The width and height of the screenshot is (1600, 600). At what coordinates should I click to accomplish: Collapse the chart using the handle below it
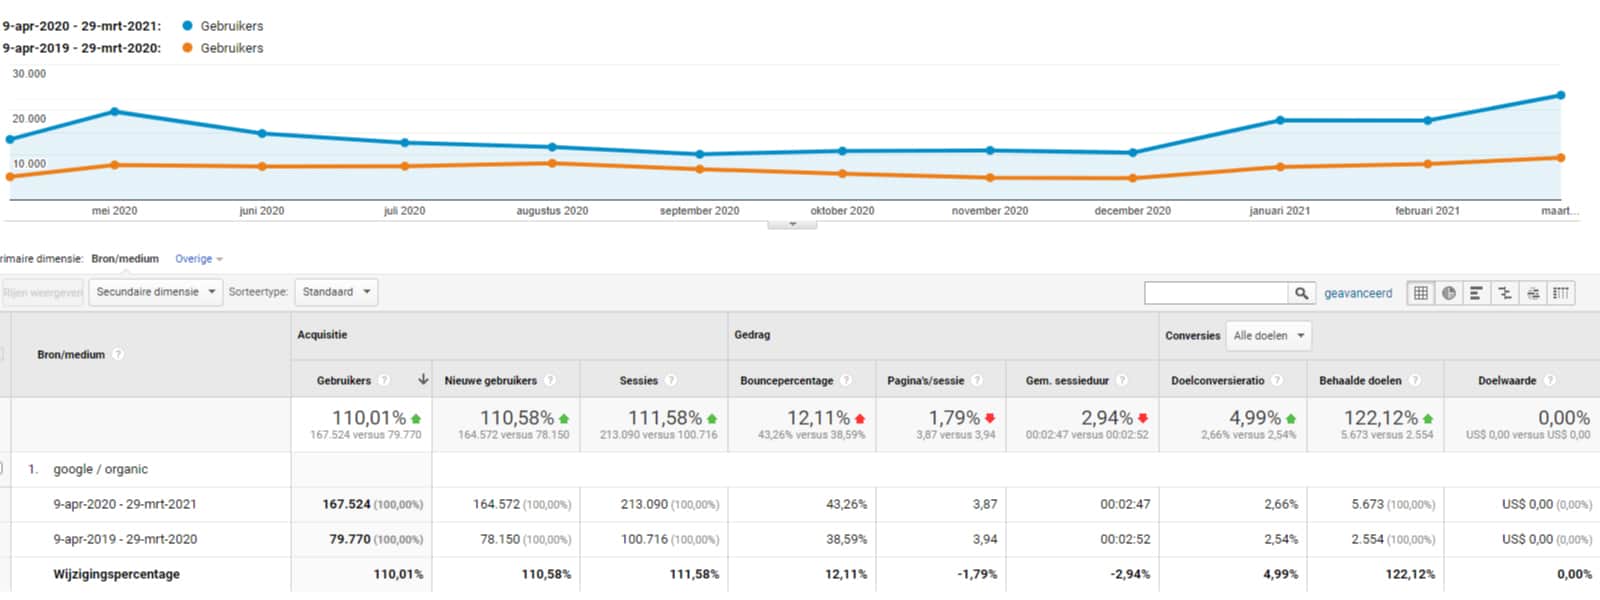(792, 224)
